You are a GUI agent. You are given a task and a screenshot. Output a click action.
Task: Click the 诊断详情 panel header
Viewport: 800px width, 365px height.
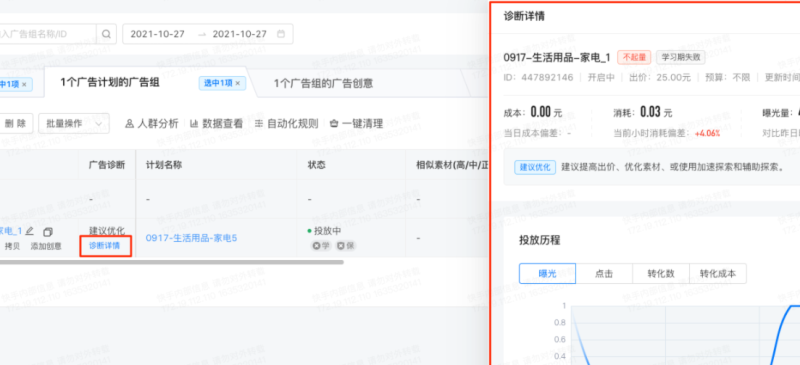tap(524, 16)
